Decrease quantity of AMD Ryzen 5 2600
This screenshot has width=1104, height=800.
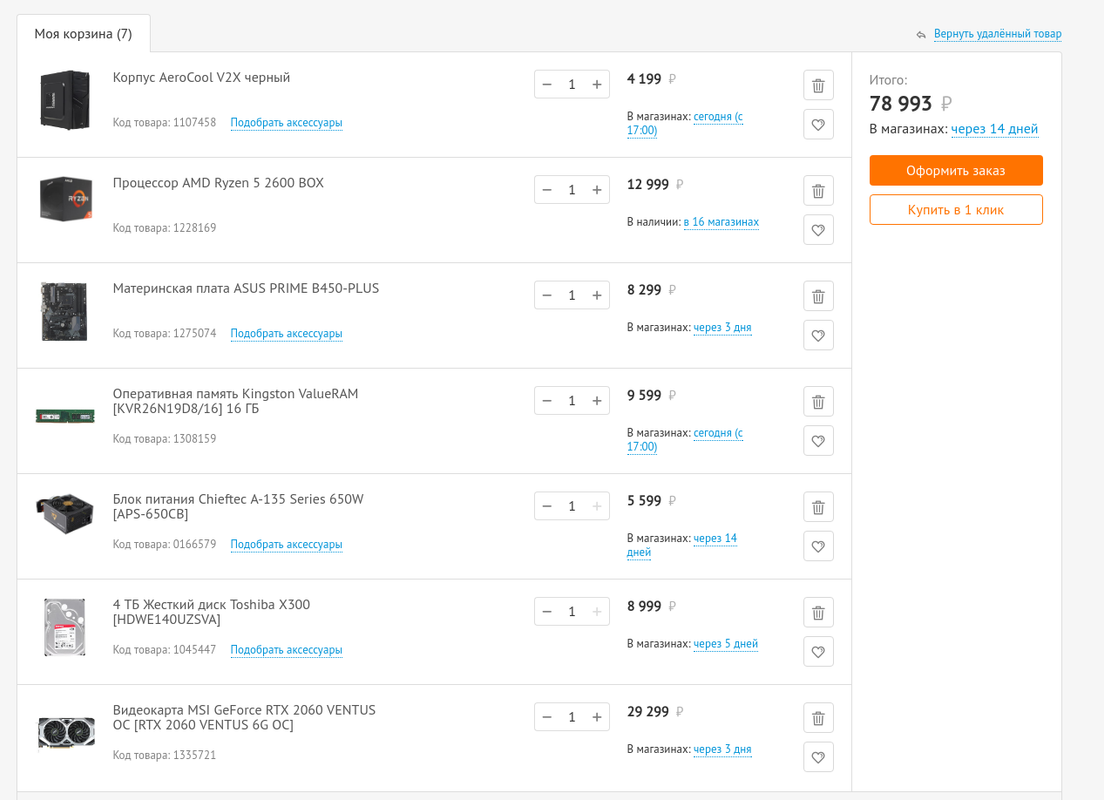tap(547, 190)
